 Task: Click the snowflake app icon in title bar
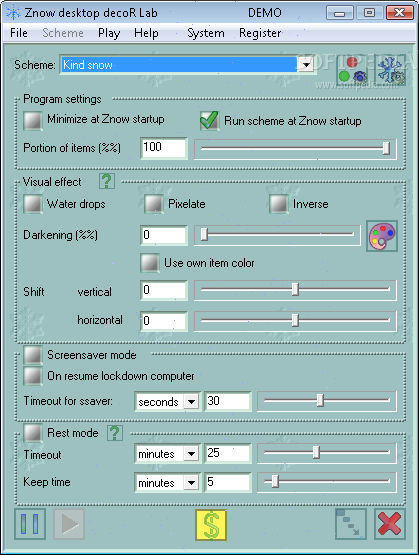13,13
